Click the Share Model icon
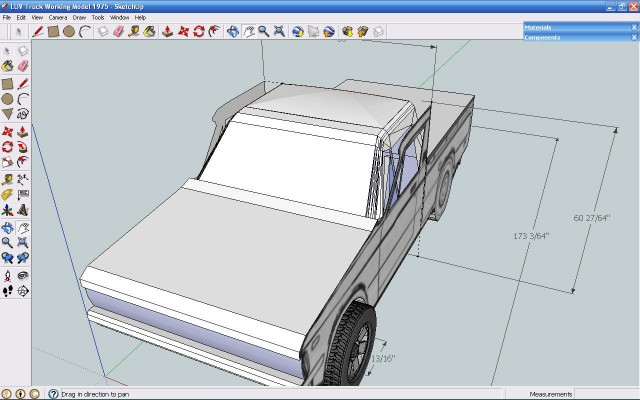The image size is (640, 400). click(363, 31)
